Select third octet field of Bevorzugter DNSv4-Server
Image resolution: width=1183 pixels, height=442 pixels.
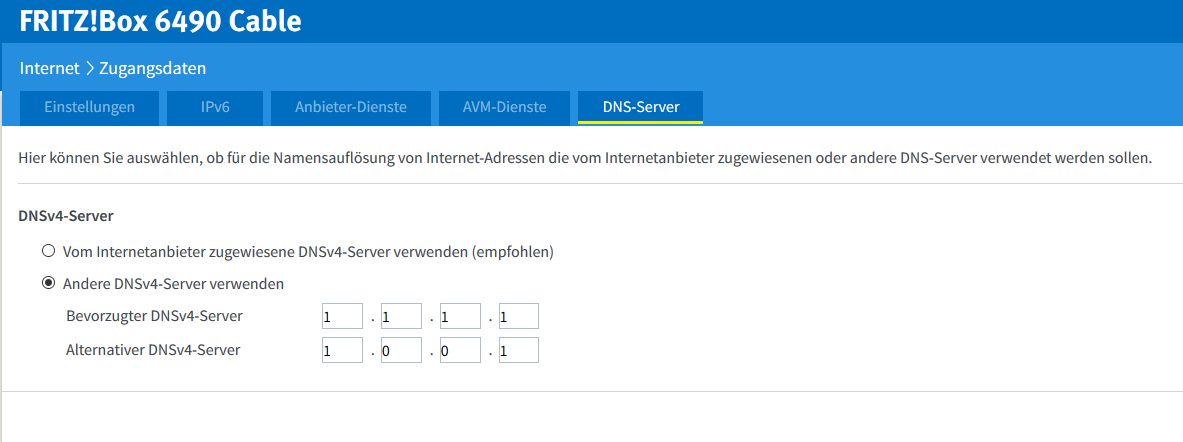459,317
